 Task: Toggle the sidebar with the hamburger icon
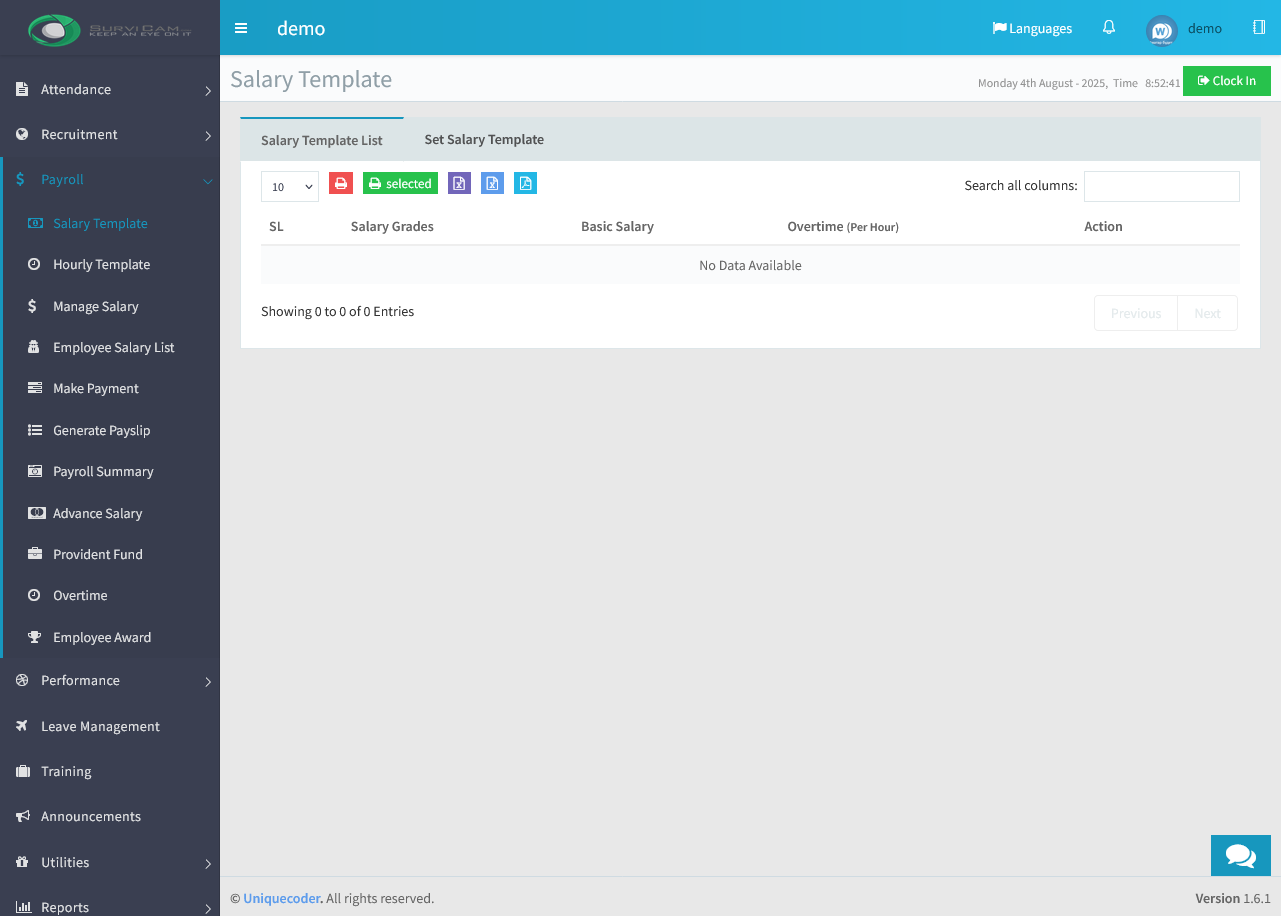tap(241, 28)
